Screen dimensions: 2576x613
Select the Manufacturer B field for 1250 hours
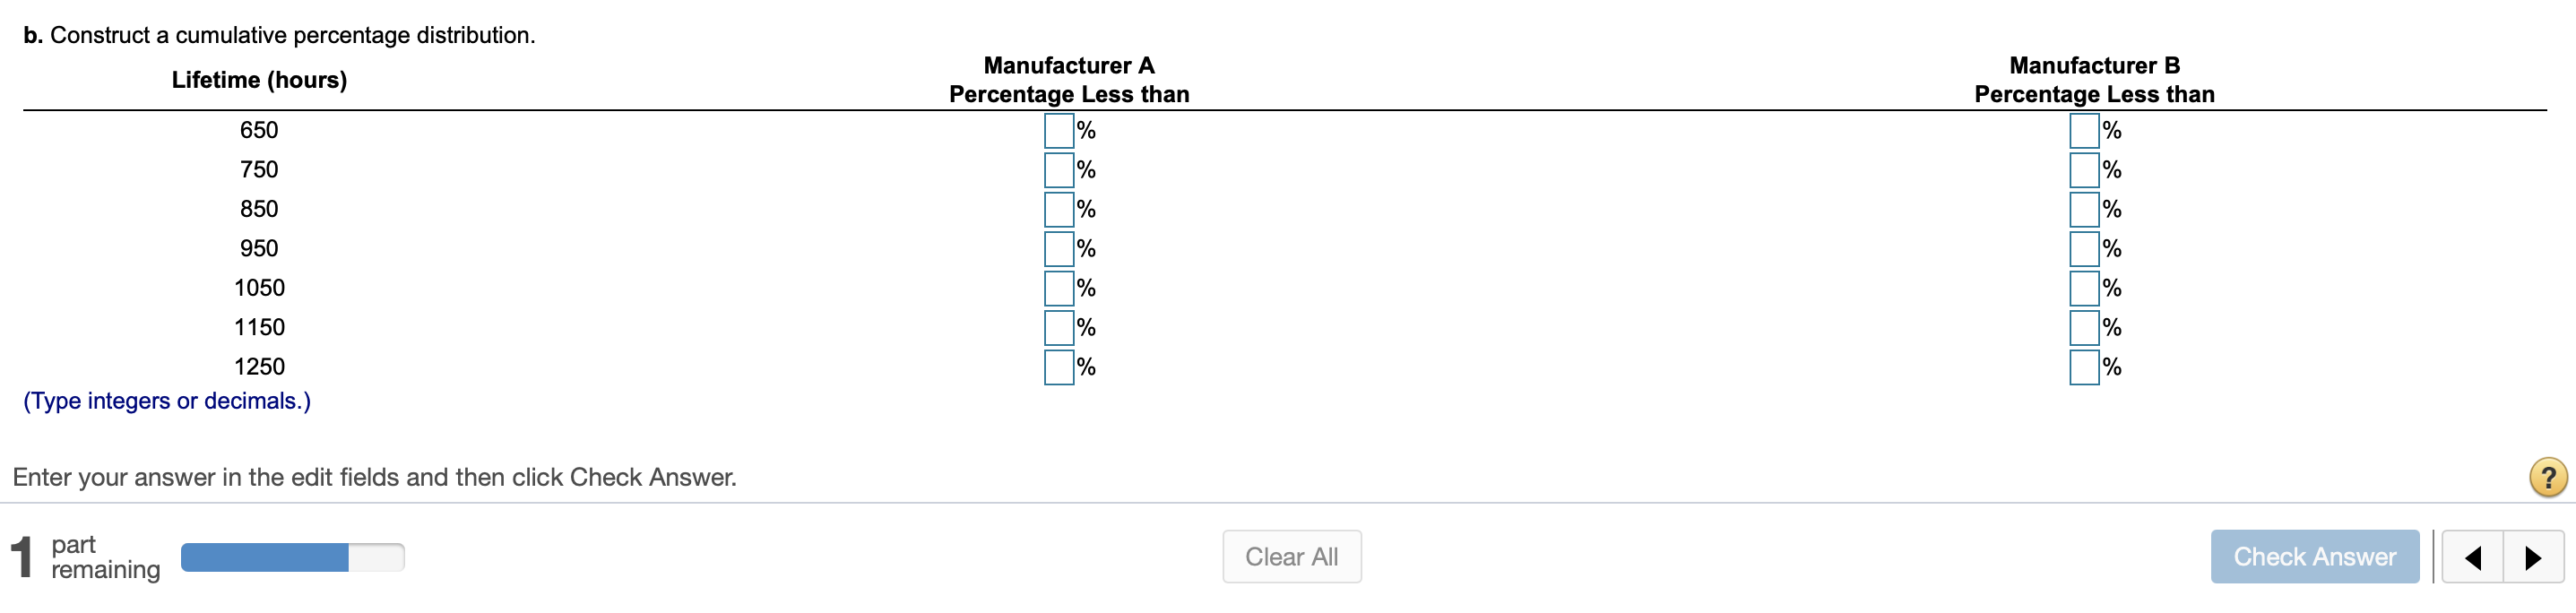(2083, 366)
